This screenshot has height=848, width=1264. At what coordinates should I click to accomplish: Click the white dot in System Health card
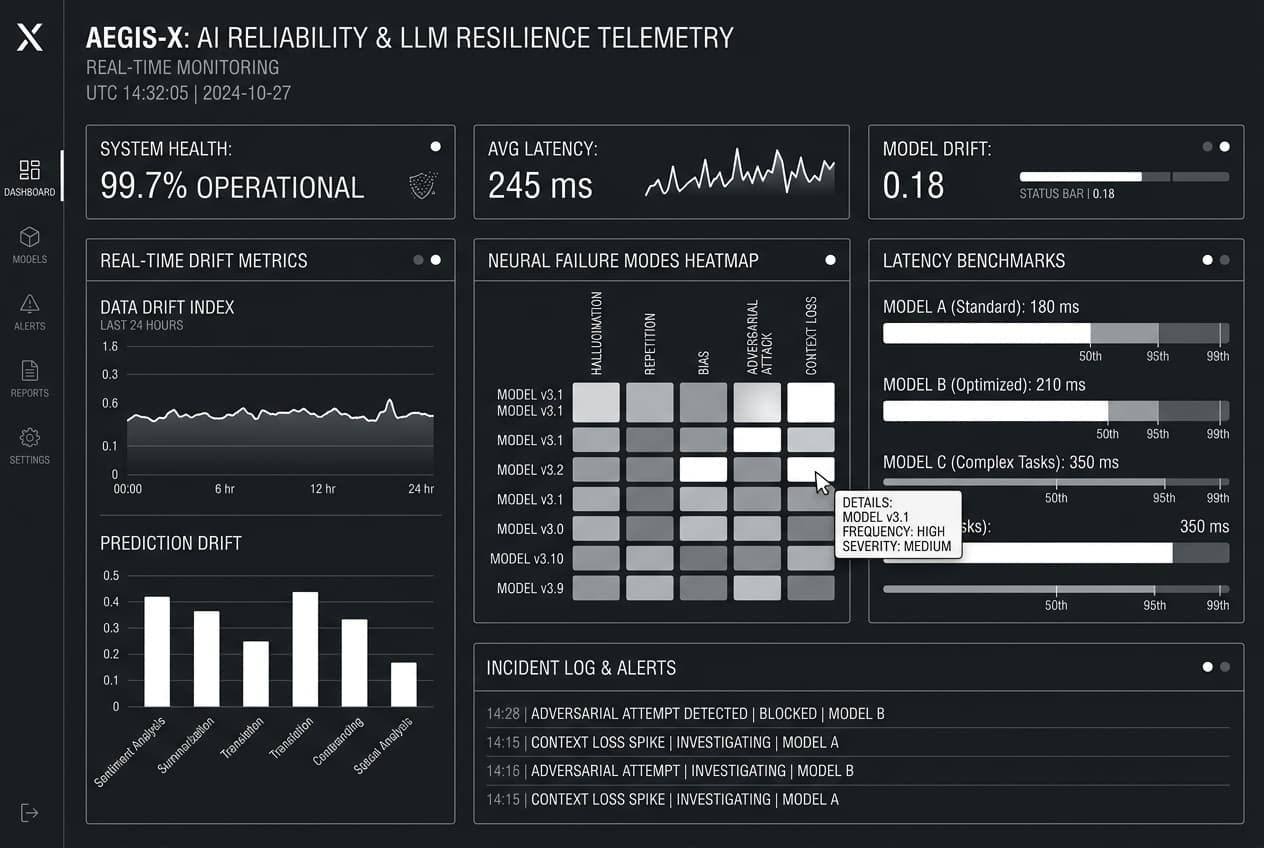(435, 146)
